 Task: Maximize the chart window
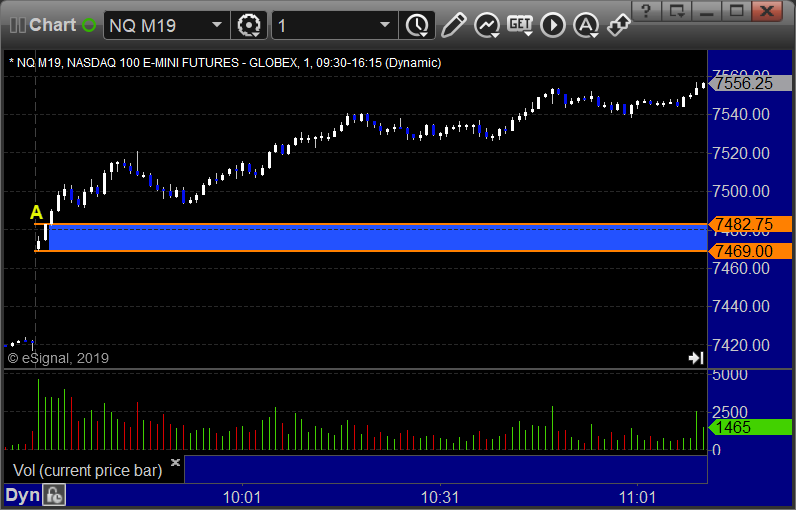click(736, 11)
